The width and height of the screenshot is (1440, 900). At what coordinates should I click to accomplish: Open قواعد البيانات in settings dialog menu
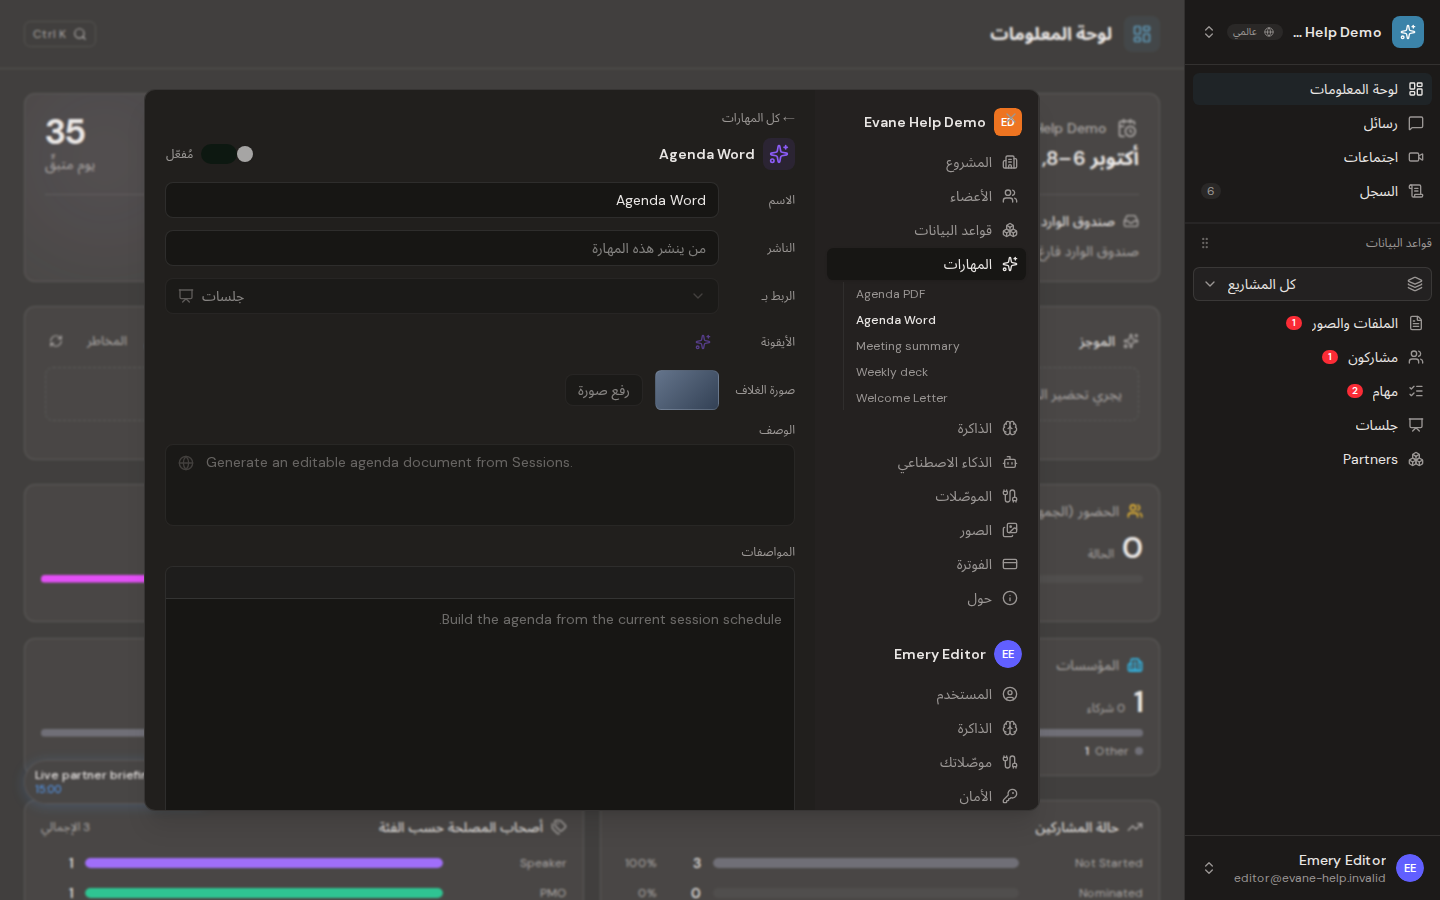pos(927,230)
